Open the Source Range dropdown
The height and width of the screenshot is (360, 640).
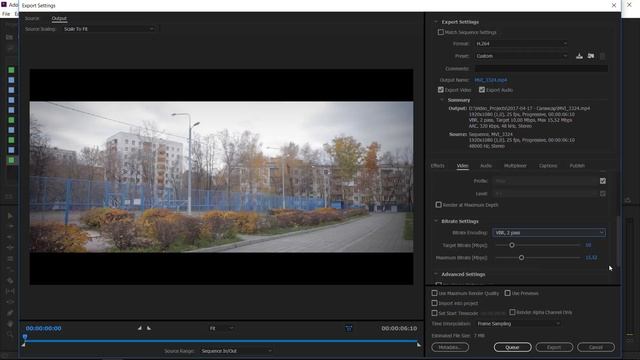(x=236, y=351)
